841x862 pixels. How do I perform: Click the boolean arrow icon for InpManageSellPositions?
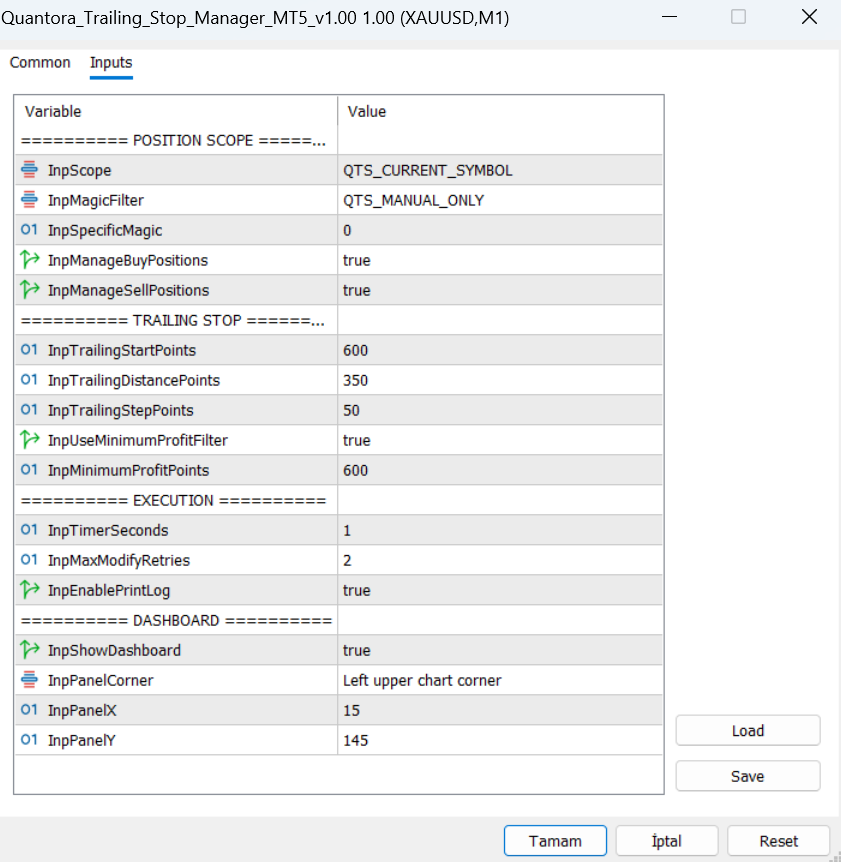pyautogui.click(x=30, y=290)
